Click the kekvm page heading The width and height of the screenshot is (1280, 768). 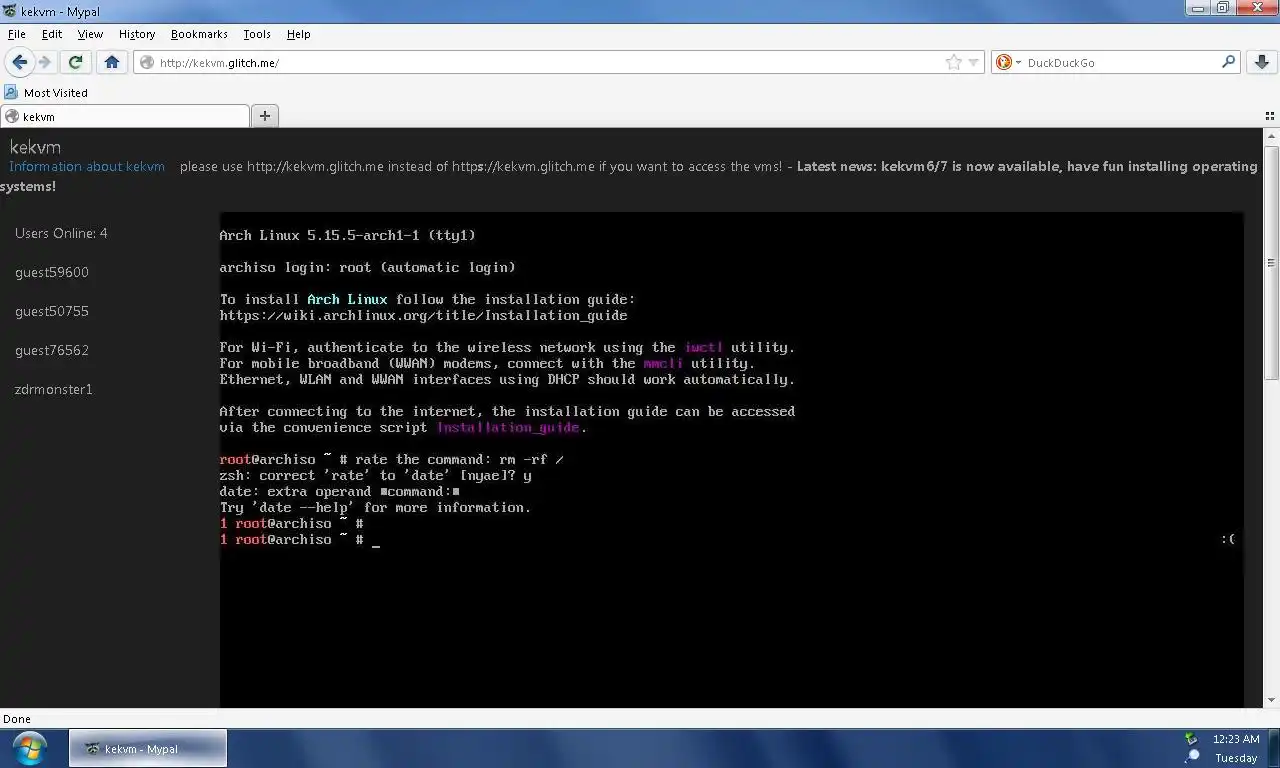[x=35, y=147]
